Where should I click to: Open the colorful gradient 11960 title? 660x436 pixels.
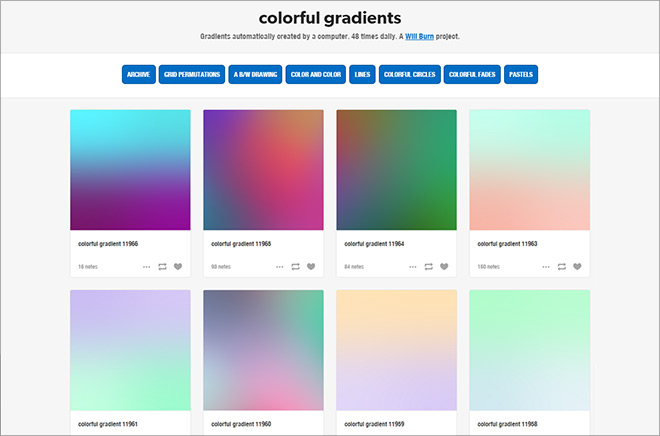241,424
